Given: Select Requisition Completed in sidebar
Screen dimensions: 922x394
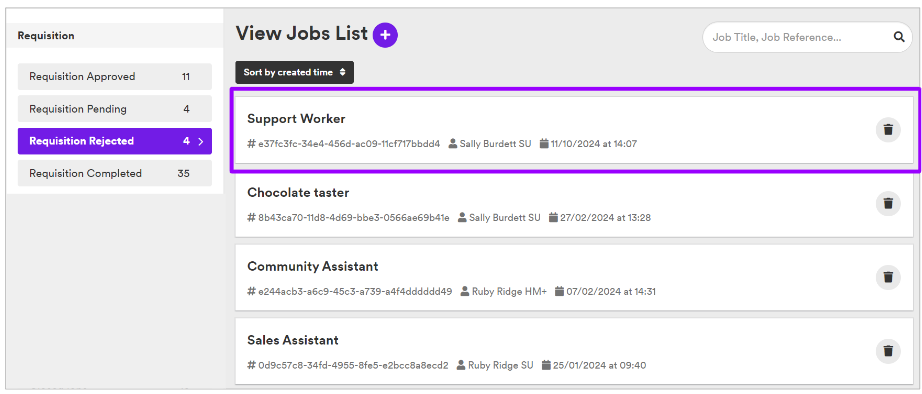Looking at the screenshot, I should (x=115, y=173).
